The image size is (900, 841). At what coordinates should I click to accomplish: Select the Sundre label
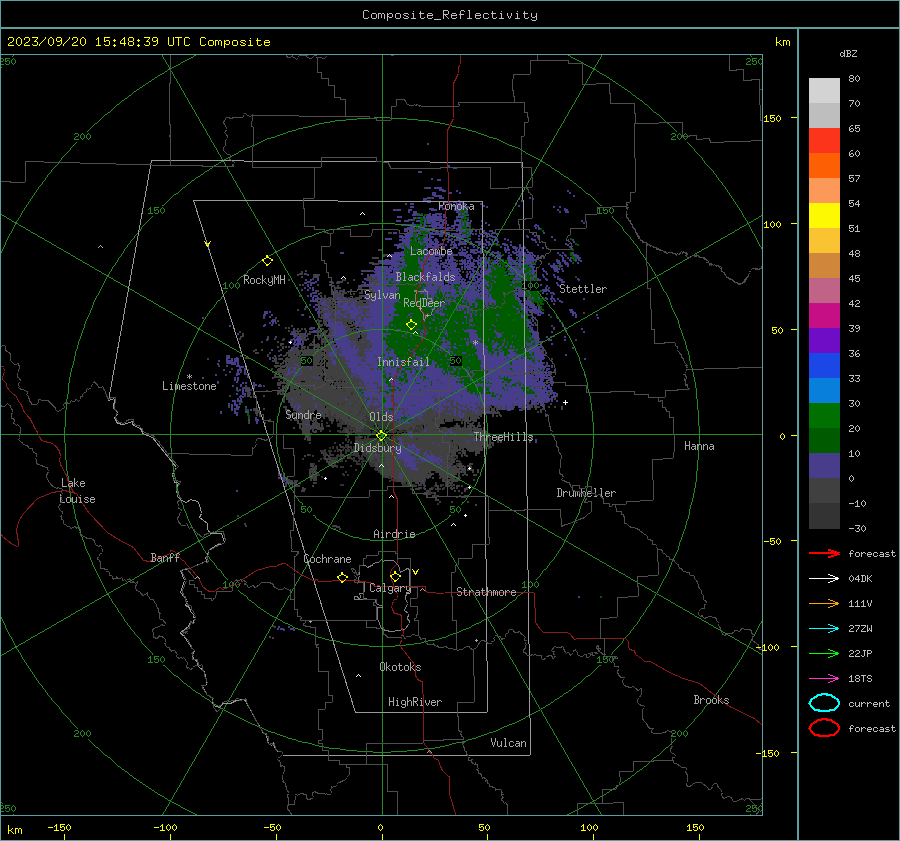click(x=303, y=415)
